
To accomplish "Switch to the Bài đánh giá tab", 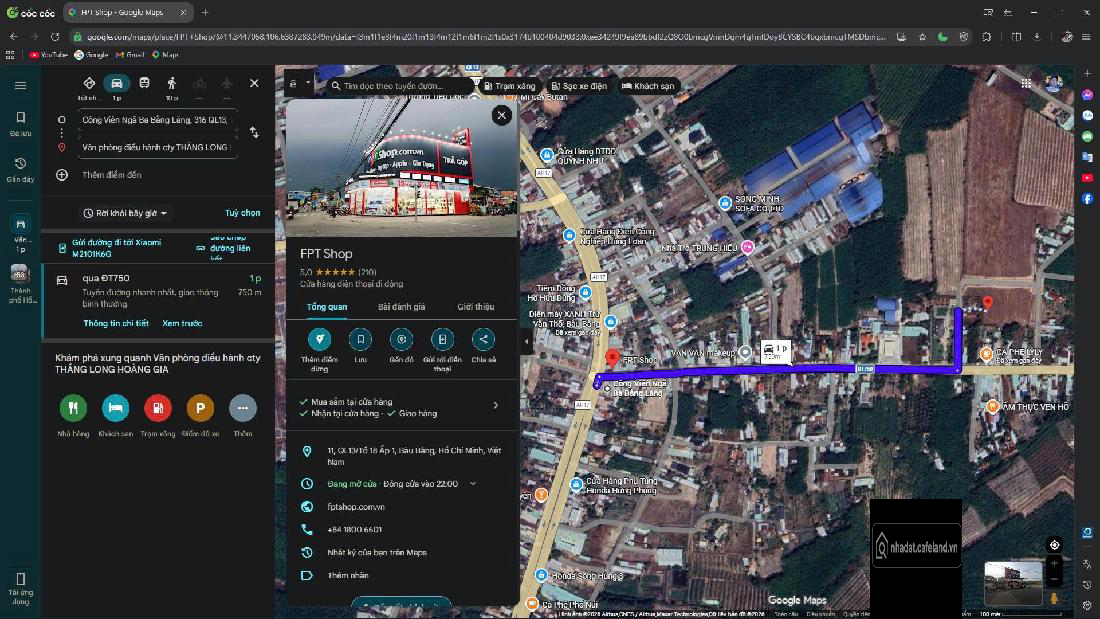I will pyautogui.click(x=401, y=307).
